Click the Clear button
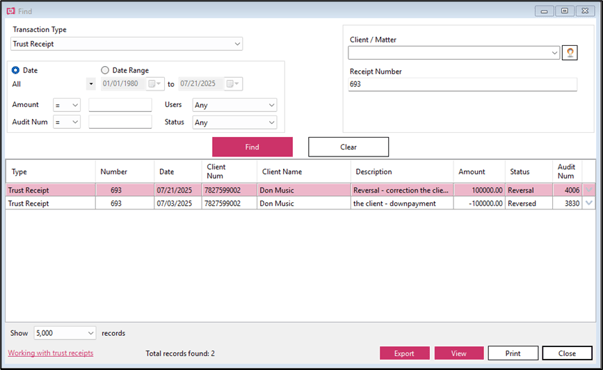 pyautogui.click(x=348, y=147)
